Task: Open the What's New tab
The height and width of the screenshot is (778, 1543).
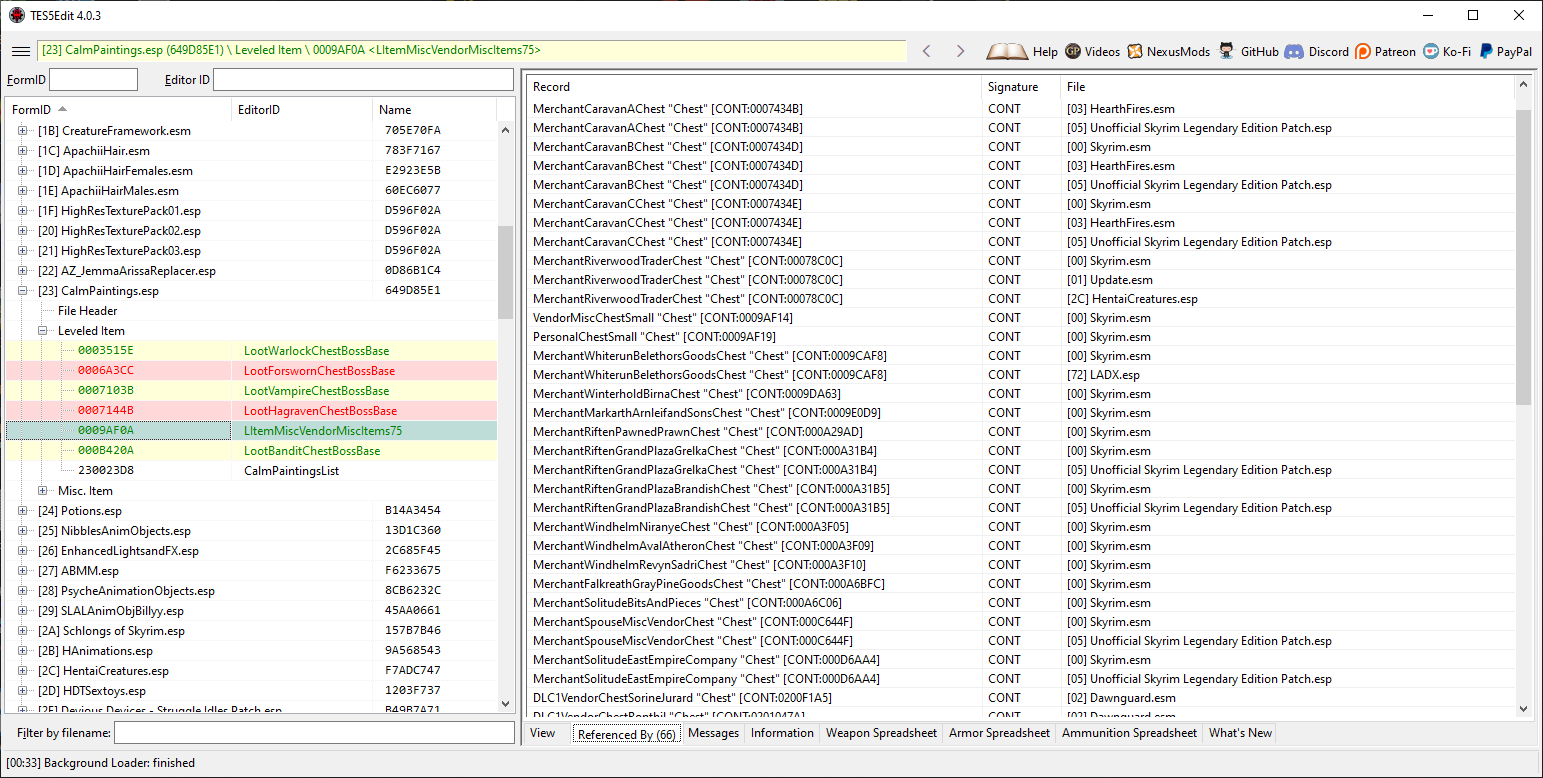Action: pyautogui.click(x=1240, y=733)
